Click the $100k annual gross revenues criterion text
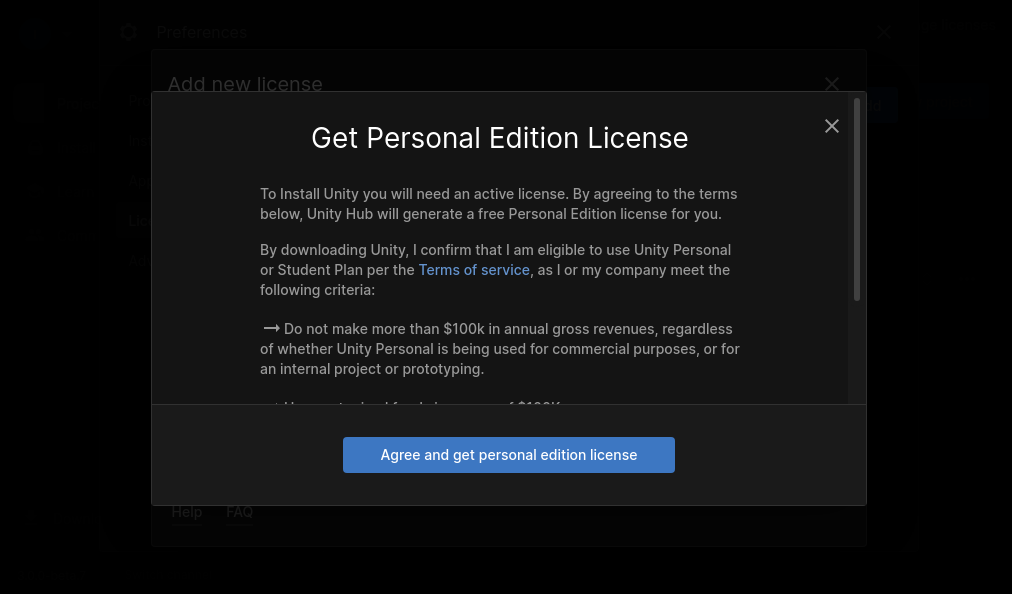Viewport: 1012px width, 594px height. point(500,349)
